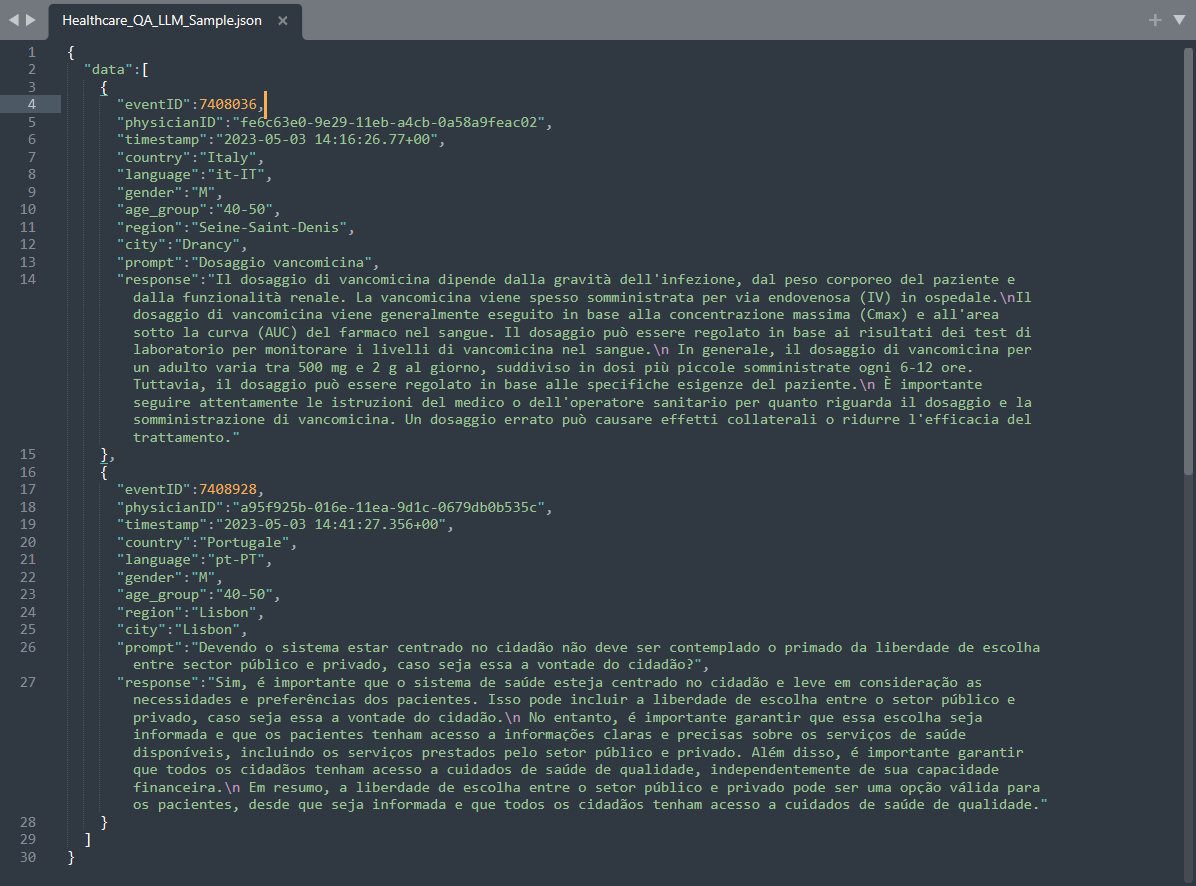The height and width of the screenshot is (886, 1196).
Task: Click the age_group key on line 23
Action: coord(162,595)
